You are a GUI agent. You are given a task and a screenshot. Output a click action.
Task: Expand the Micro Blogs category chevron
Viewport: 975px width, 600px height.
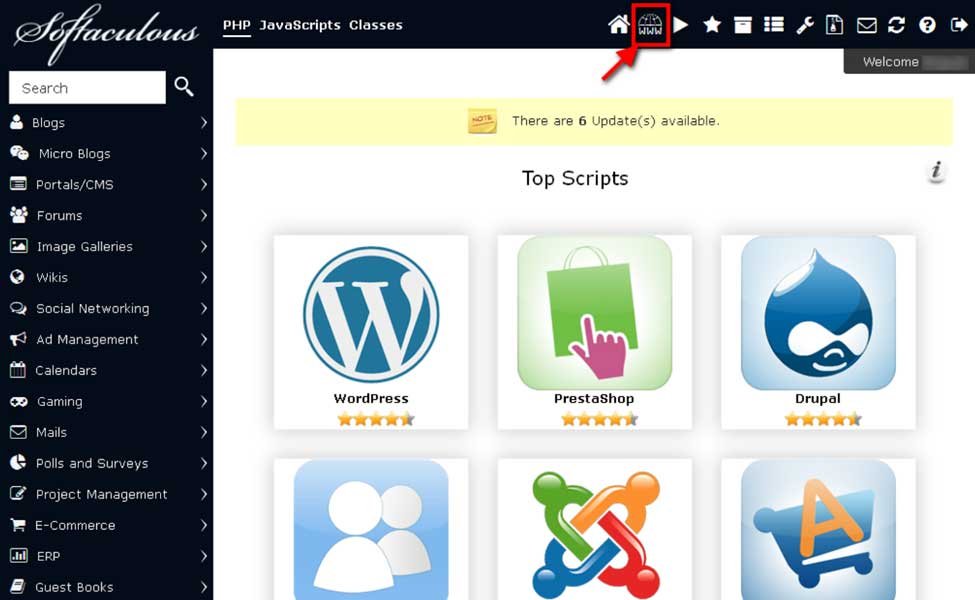click(204, 154)
